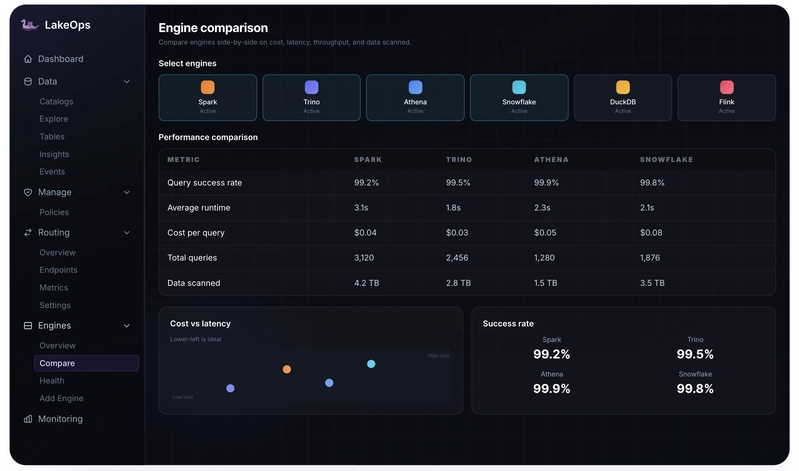Open the Catalogs sidebar item
The height and width of the screenshot is (471, 799).
pyautogui.click(x=56, y=101)
